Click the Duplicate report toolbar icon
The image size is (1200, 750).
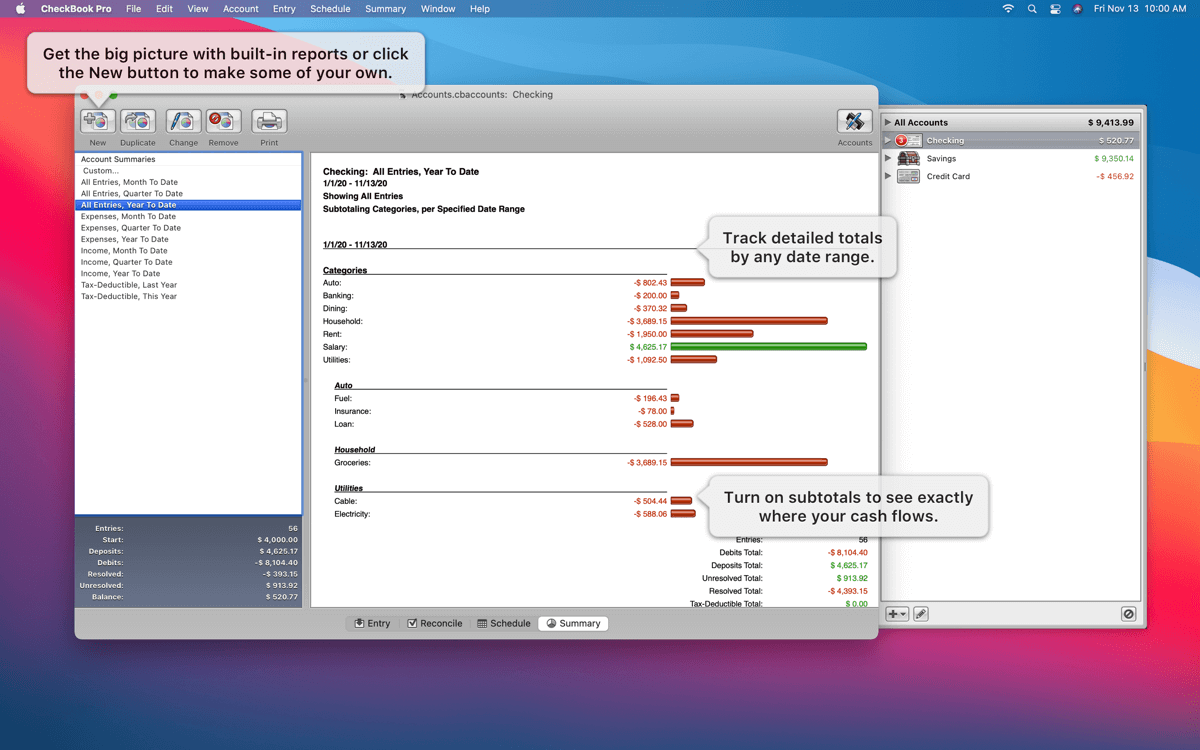[138, 121]
